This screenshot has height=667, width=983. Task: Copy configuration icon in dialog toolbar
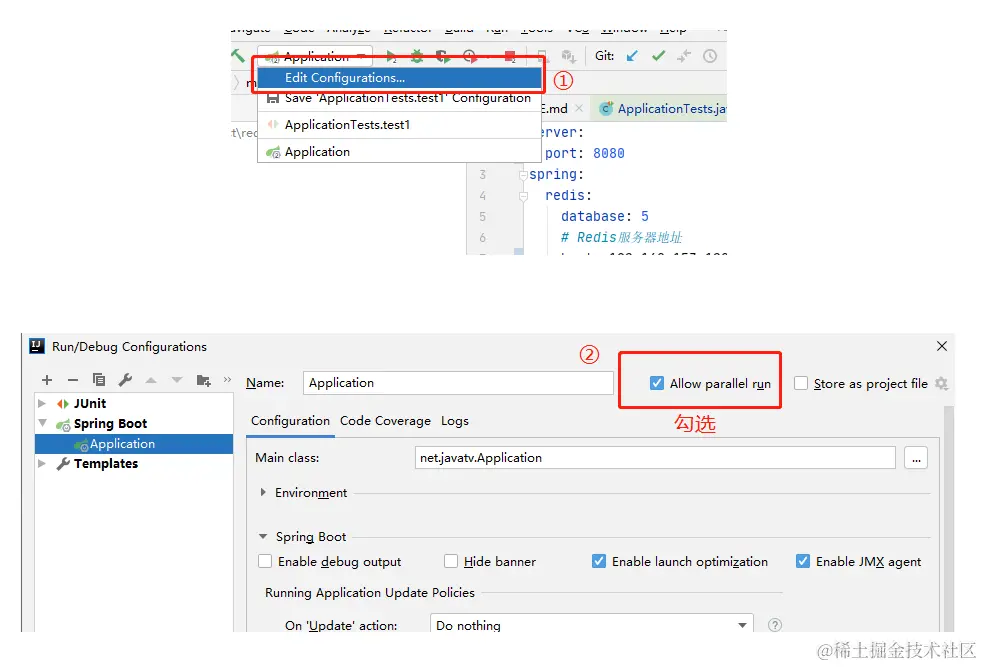pyautogui.click(x=98, y=380)
